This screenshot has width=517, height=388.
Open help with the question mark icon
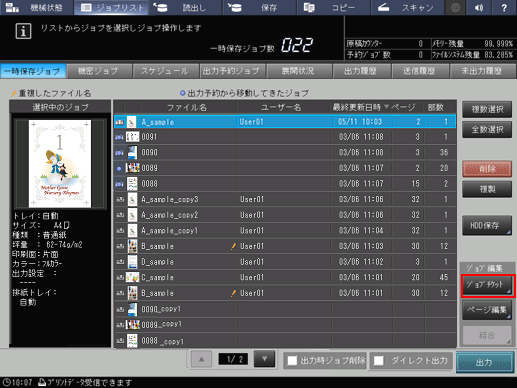tap(504, 7)
